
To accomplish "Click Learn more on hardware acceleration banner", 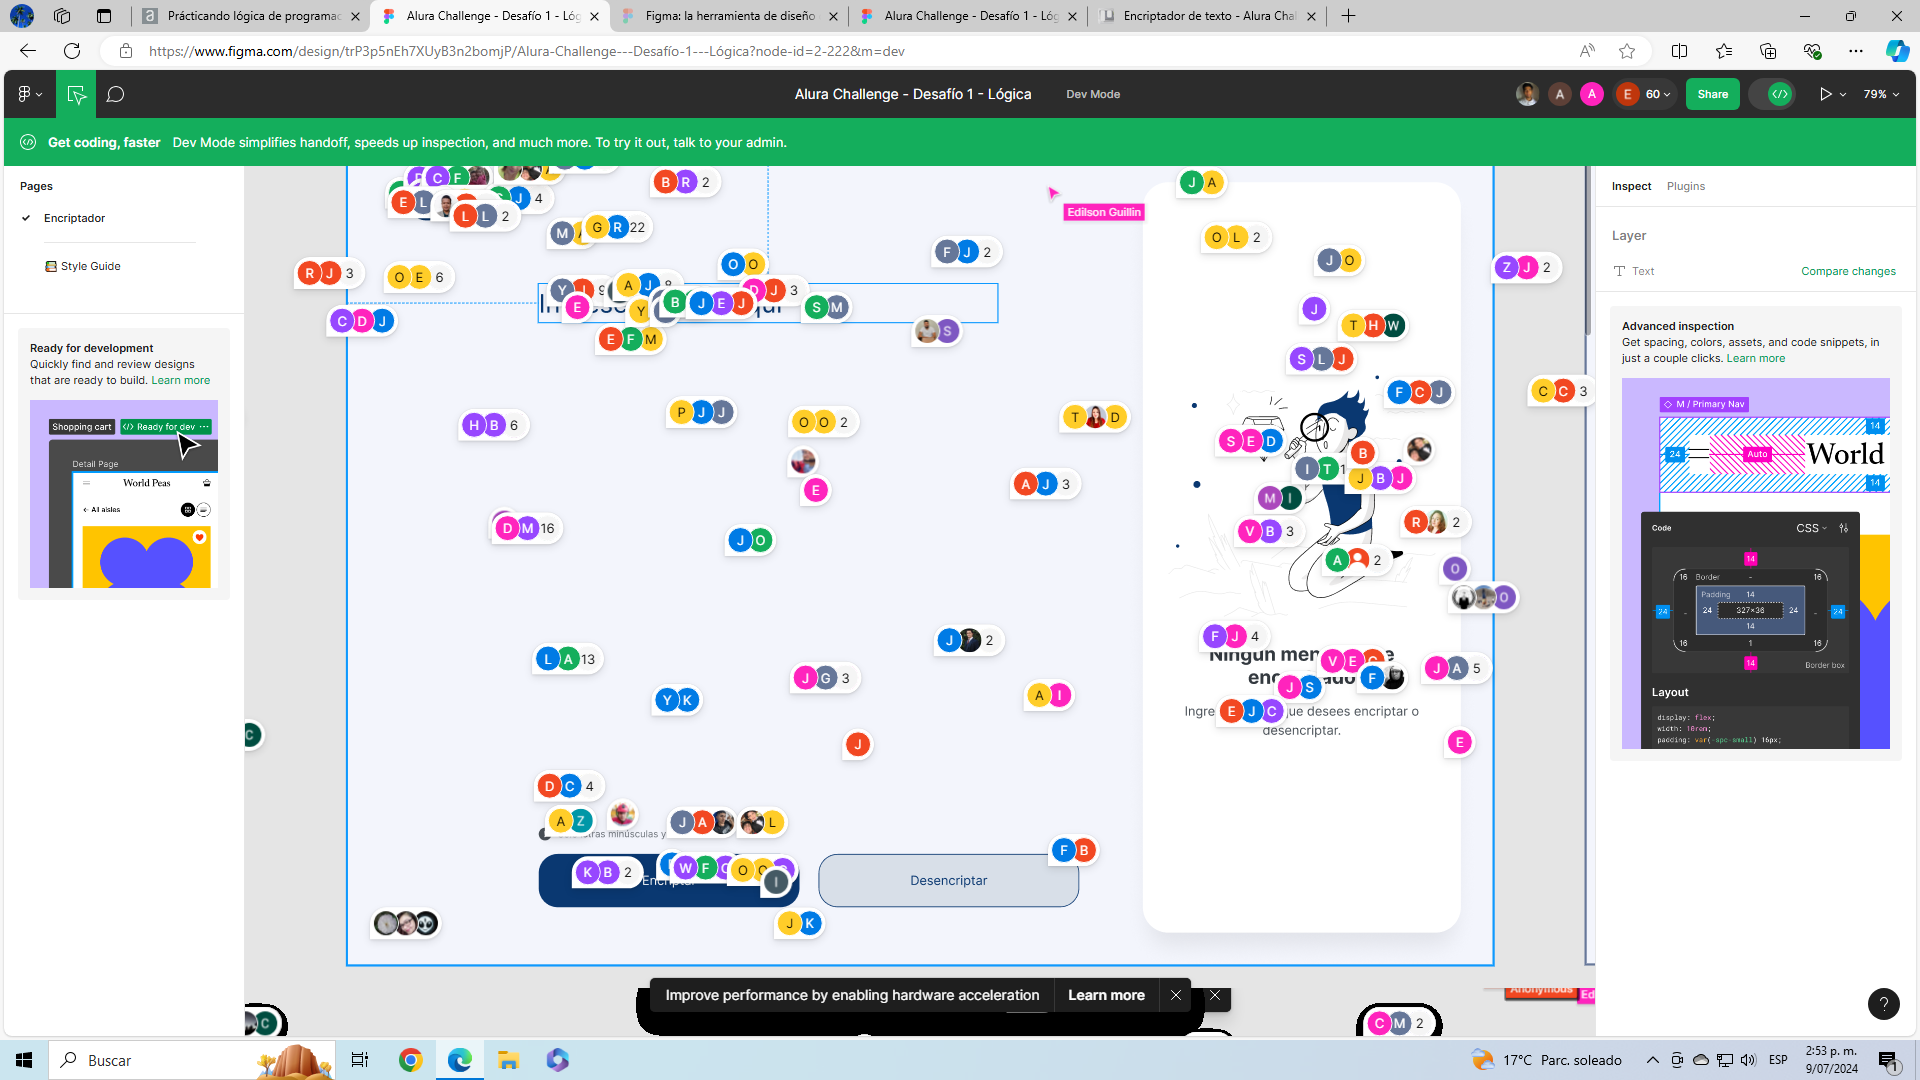I will 1106,995.
